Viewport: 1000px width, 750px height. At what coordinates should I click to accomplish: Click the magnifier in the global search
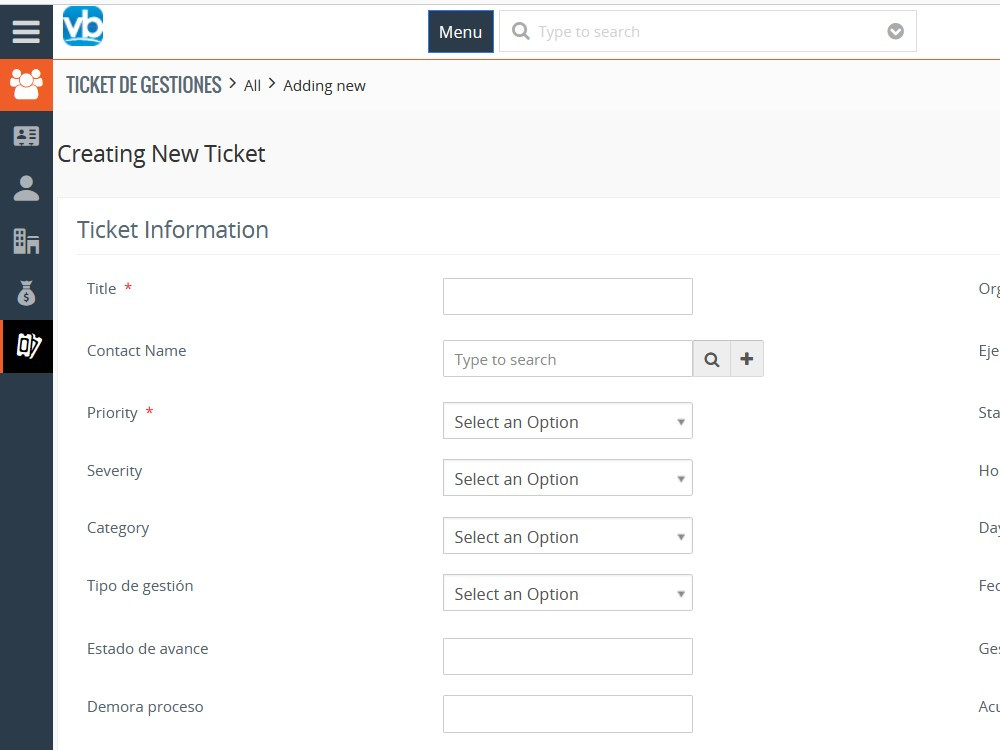click(520, 31)
